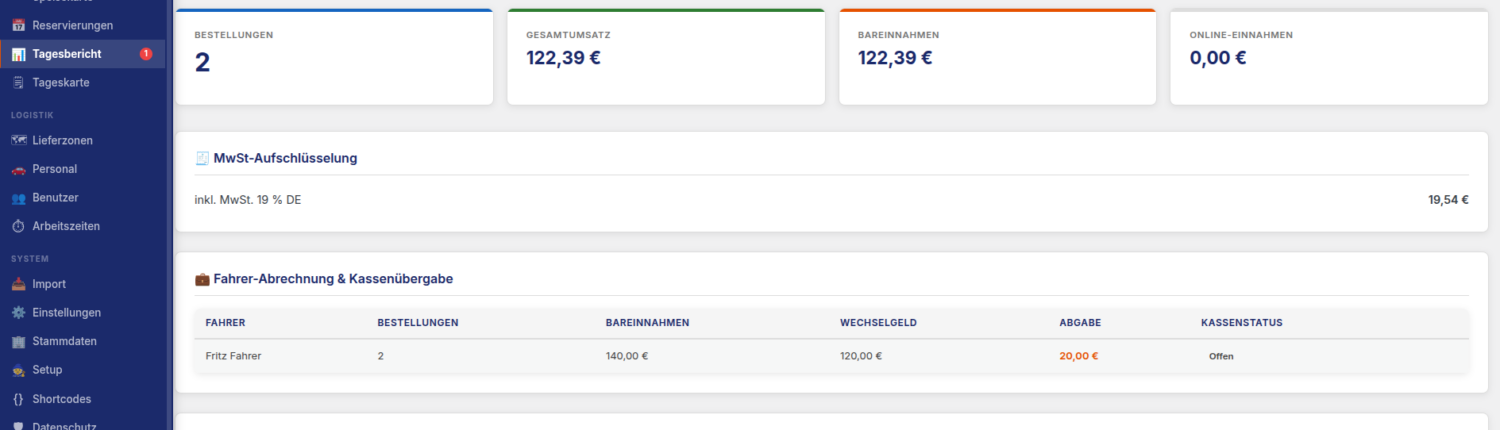Click the briefcase icon beside Fahrer-Abrechnung
The height and width of the screenshot is (430, 1500).
pyautogui.click(x=202, y=279)
